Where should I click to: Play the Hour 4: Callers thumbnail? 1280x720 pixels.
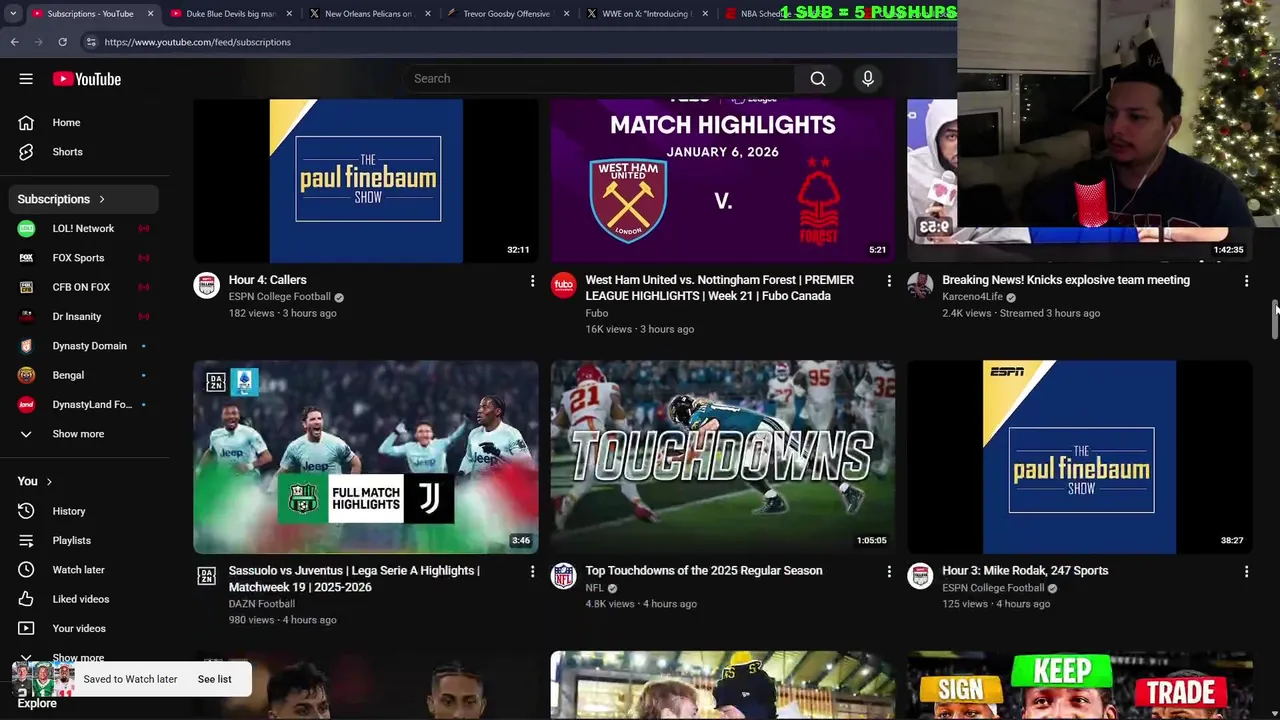[x=366, y=180]
